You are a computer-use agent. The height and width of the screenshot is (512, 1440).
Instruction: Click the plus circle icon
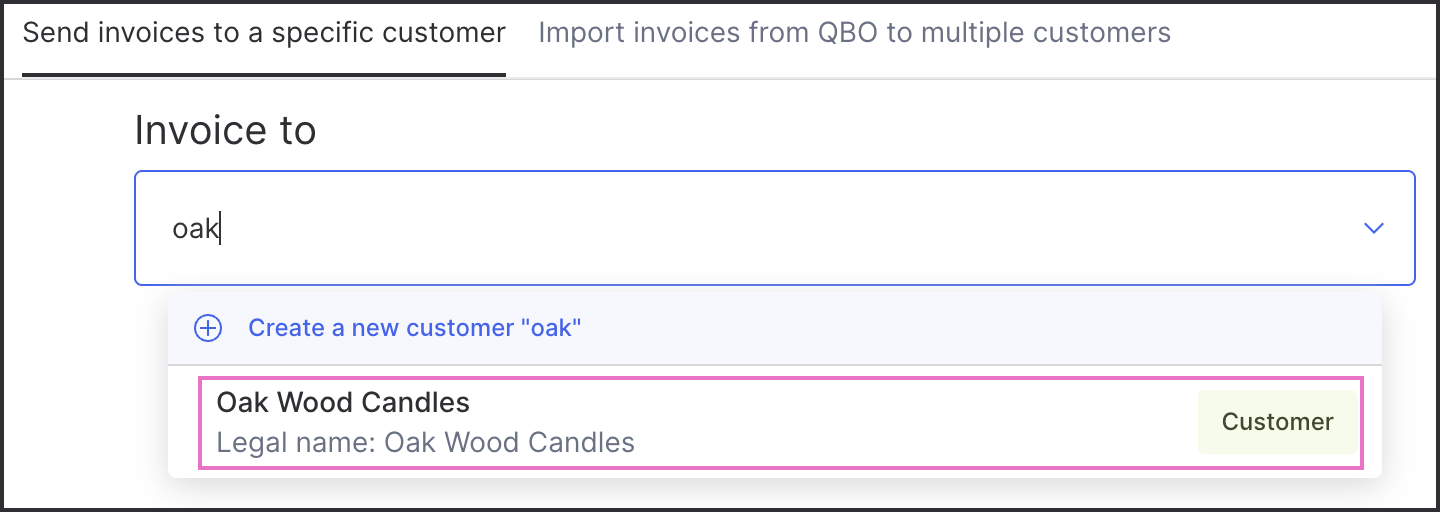[208, 328]
